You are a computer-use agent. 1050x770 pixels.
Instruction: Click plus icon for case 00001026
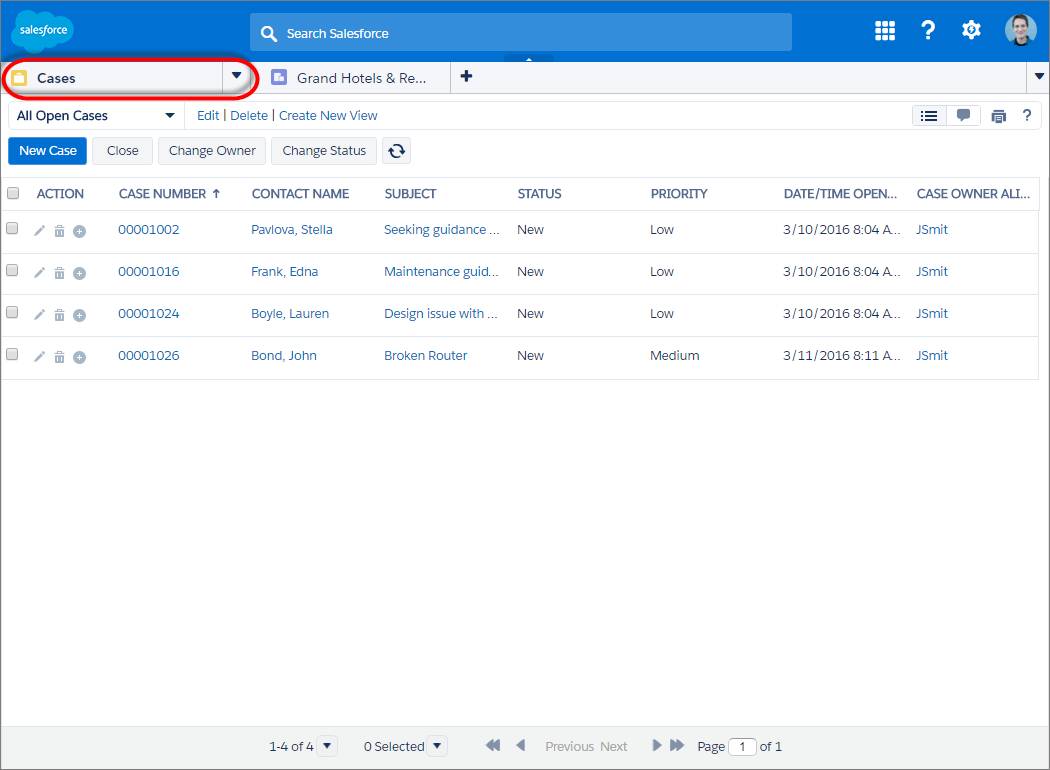(x=79, y=358)
